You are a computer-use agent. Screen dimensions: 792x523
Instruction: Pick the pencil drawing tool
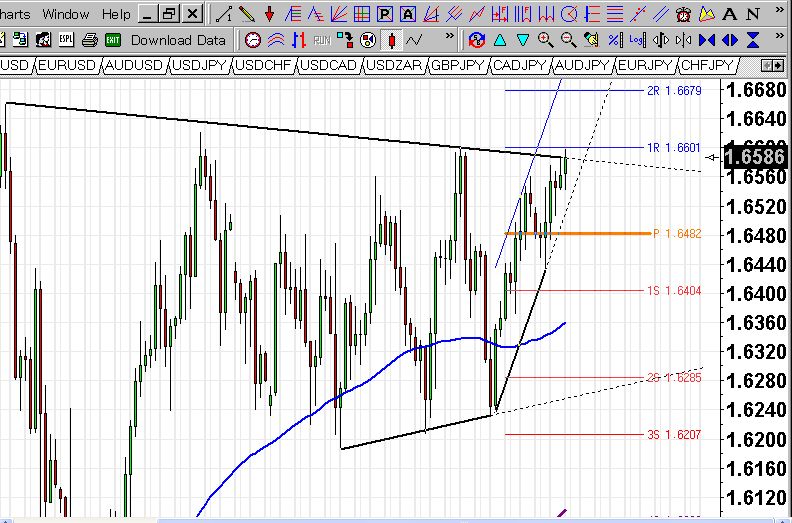click(x=246, y=14)
